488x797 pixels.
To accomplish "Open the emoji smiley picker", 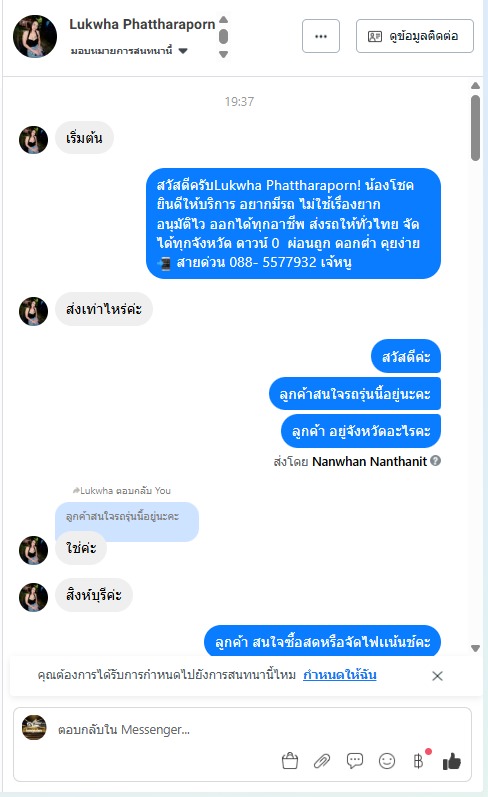I will pyautogui.click(x=387, y=760).
